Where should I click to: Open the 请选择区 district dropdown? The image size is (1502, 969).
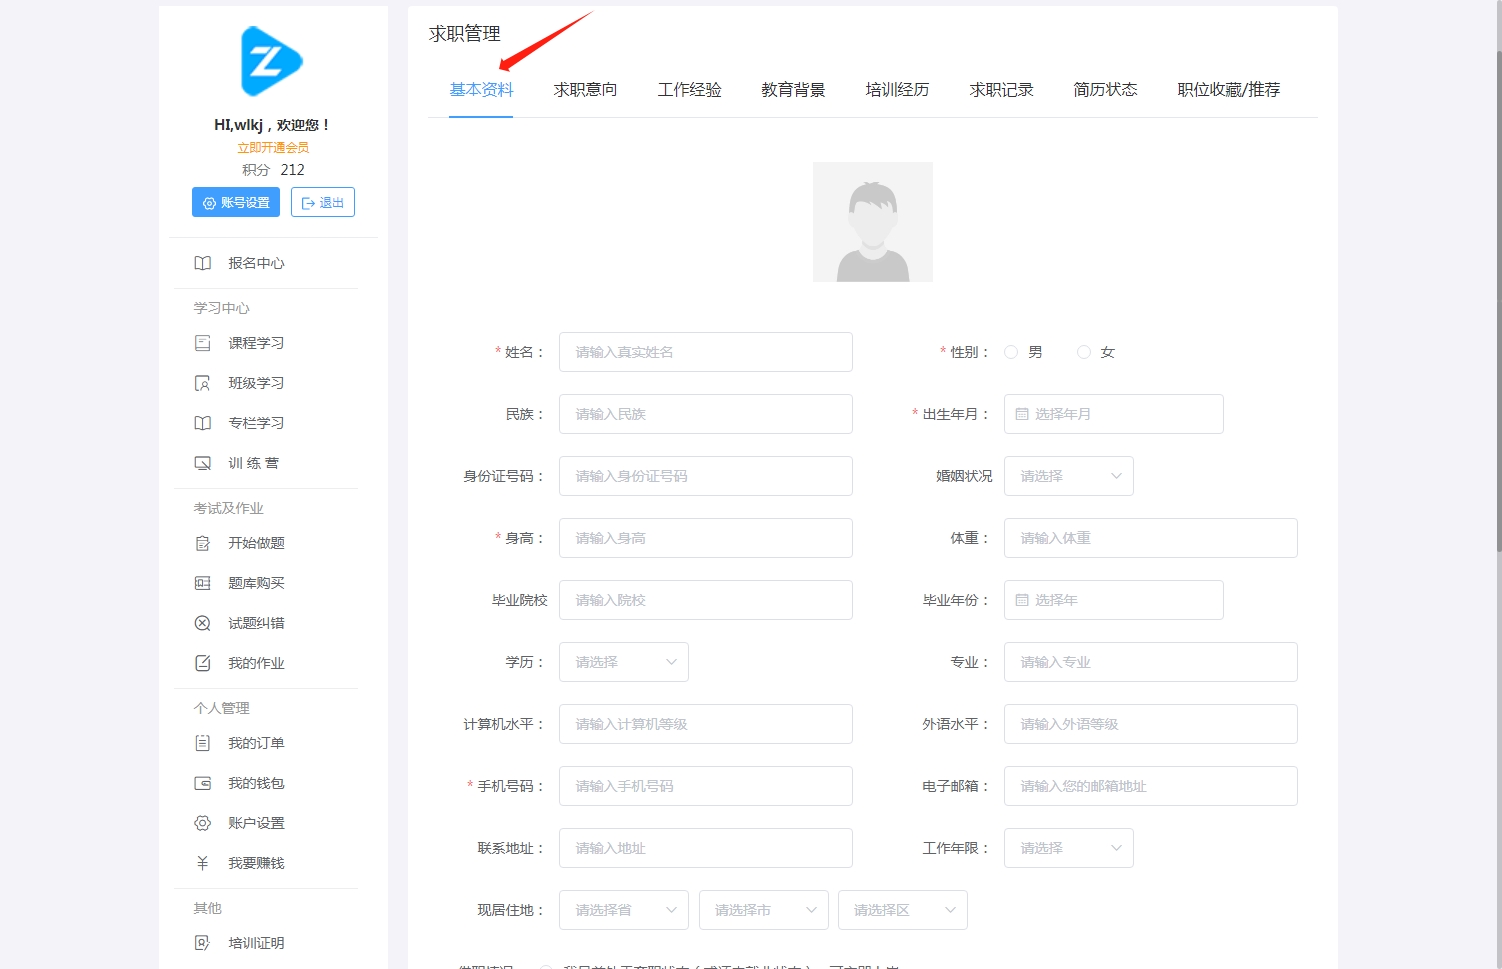click(x=903, y=910)
